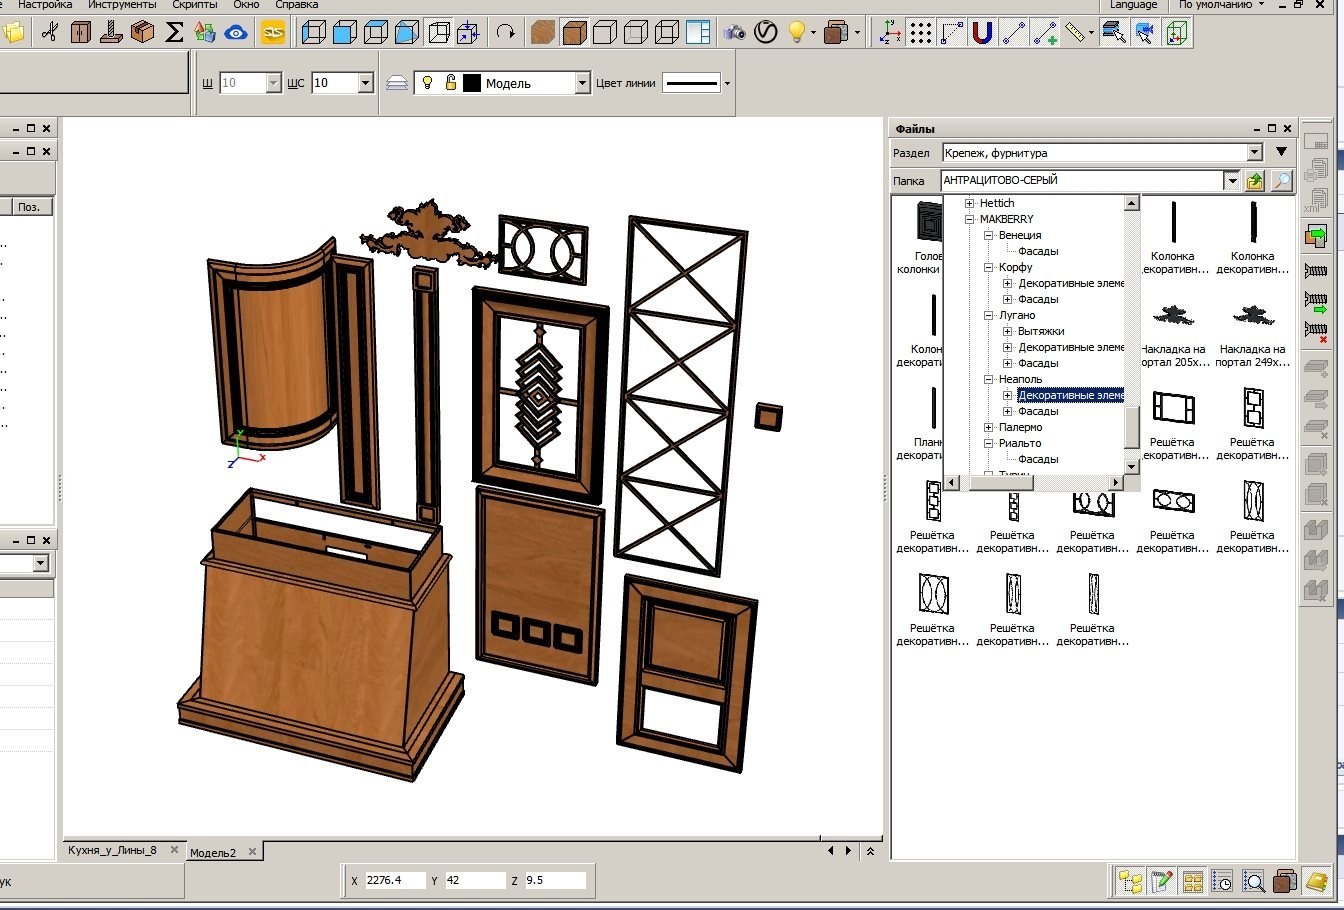Click the ruler measurement tool
Screen dimensions: 1344x910
coord(1075,33)
